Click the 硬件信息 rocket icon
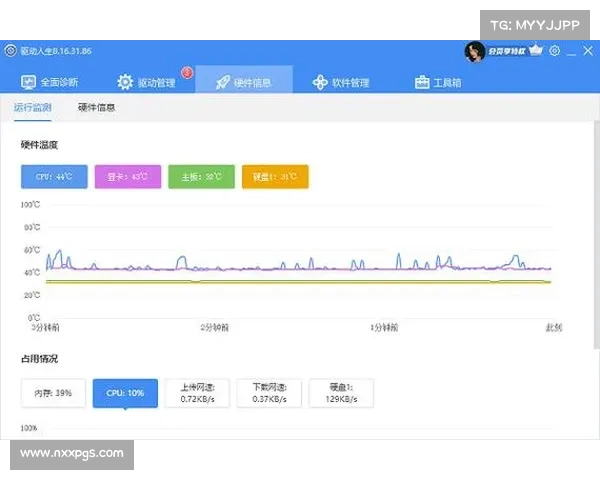This screenshot has height=480, width=600. coord(222,82)
